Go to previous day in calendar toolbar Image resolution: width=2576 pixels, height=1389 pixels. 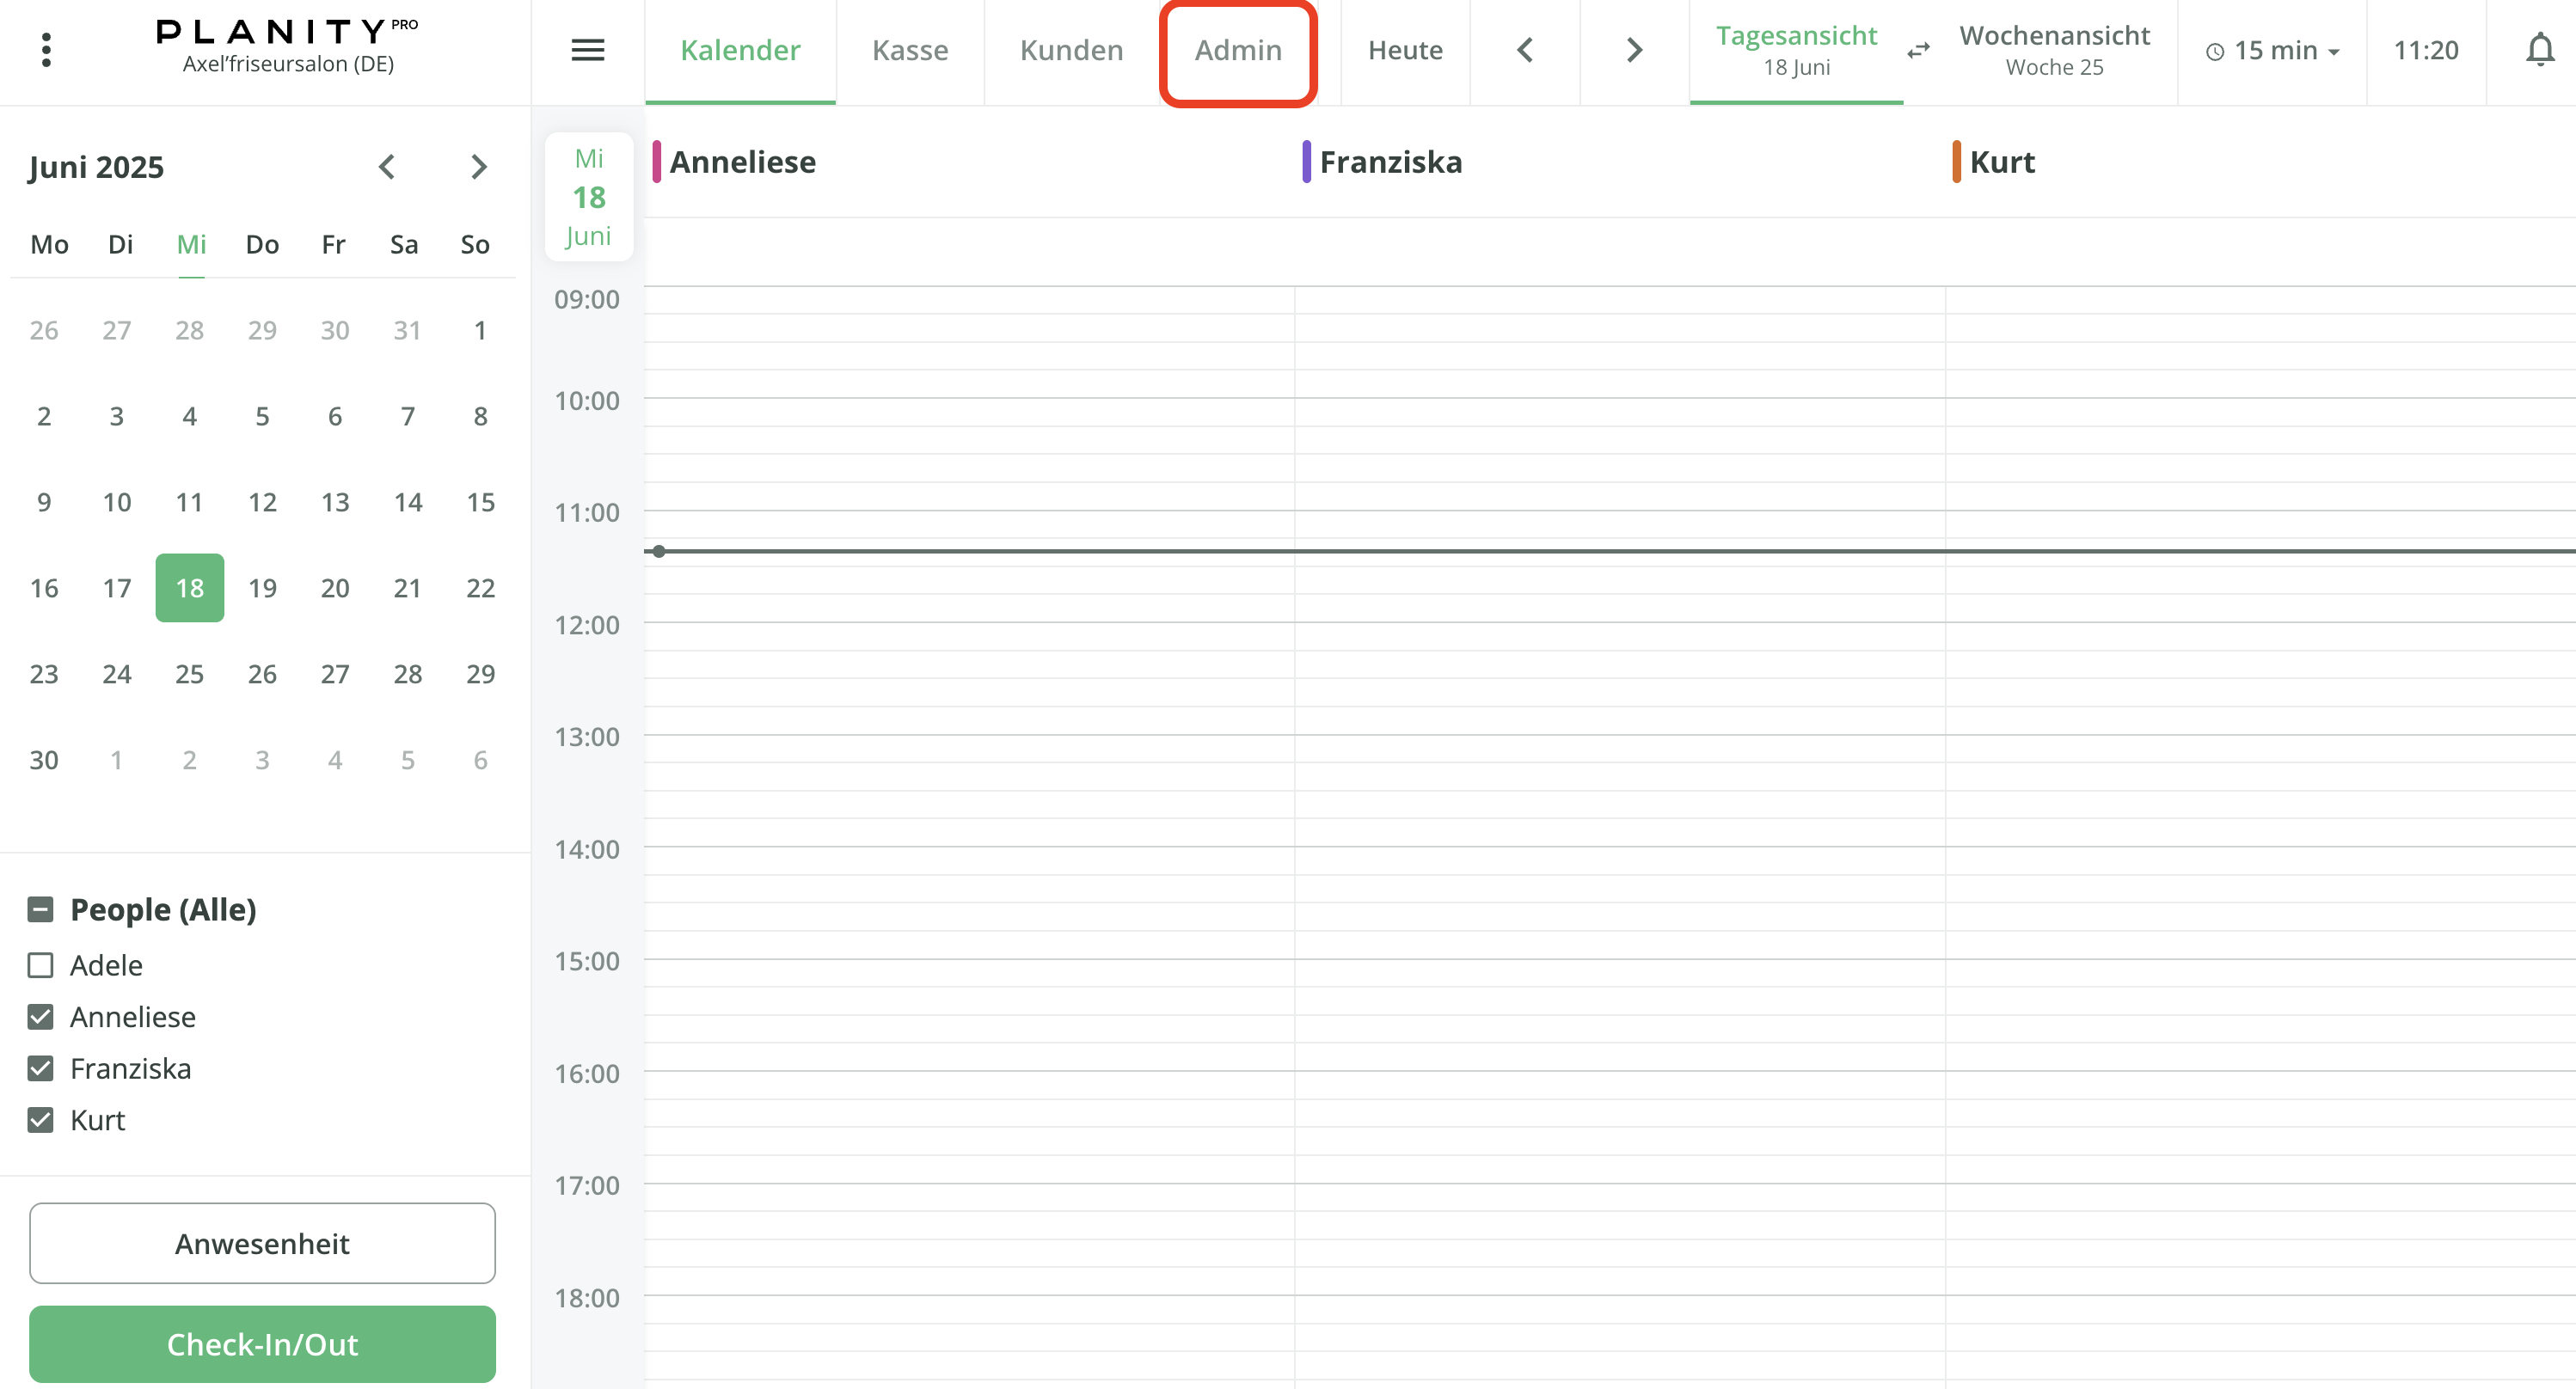1524,50
